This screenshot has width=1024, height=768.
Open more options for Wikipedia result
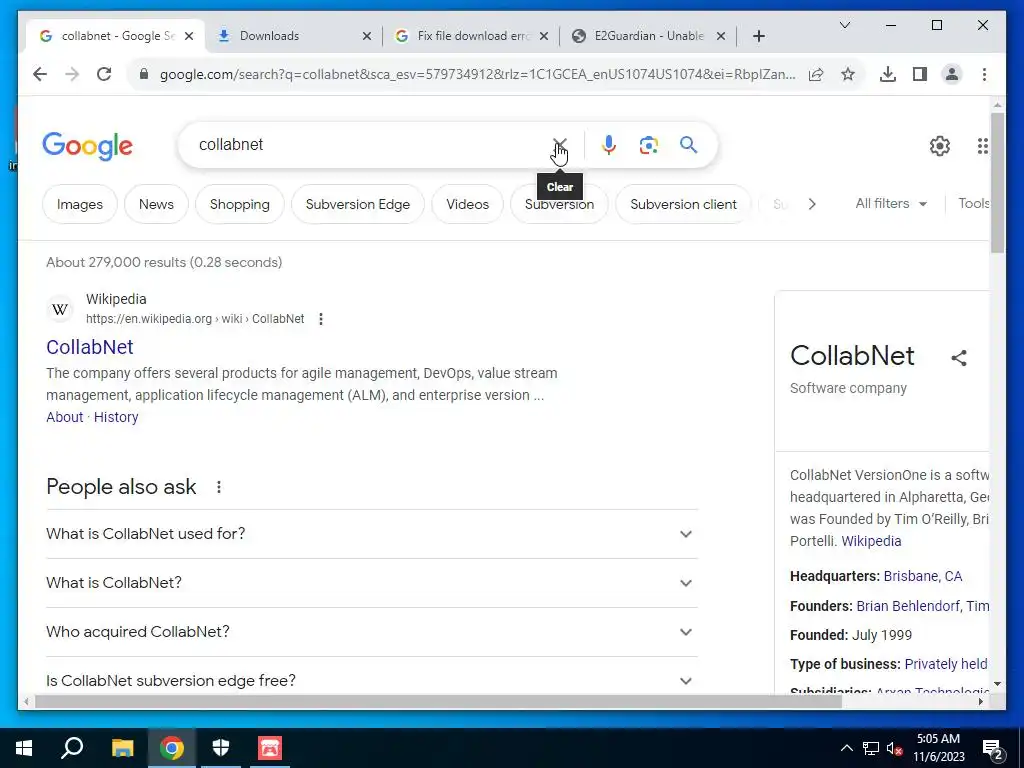(x=321, y=319)
